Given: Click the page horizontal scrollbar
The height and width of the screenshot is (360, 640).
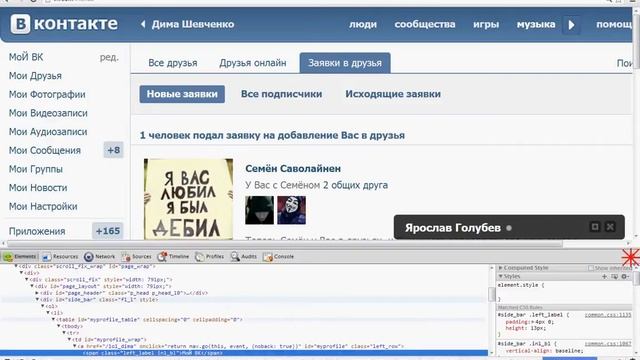Looking at the screenshot, I should (x=284, y=244).
